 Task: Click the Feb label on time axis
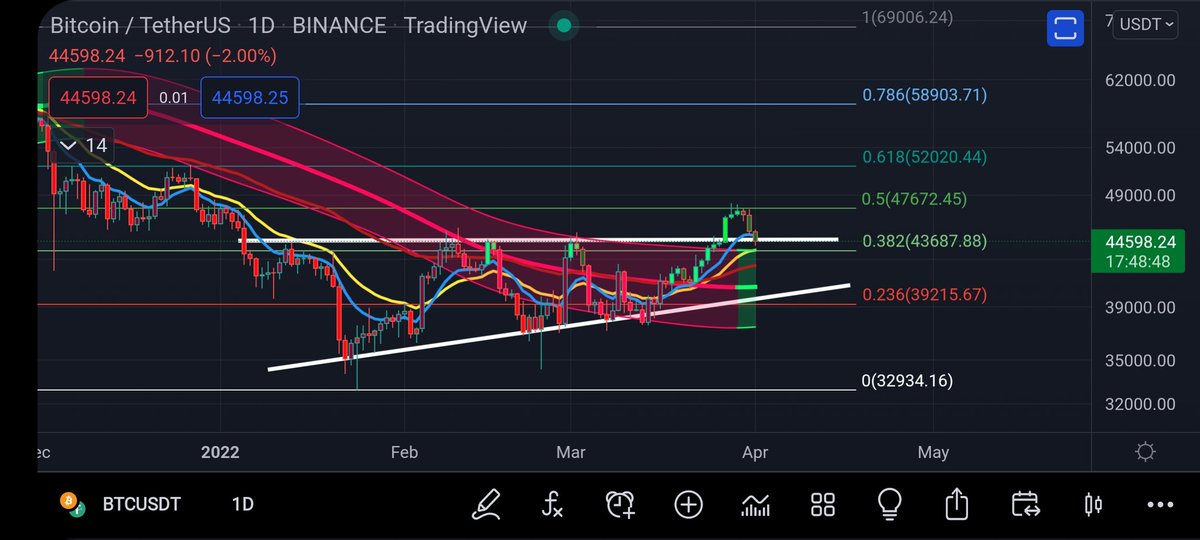click(x=404, y=453)
